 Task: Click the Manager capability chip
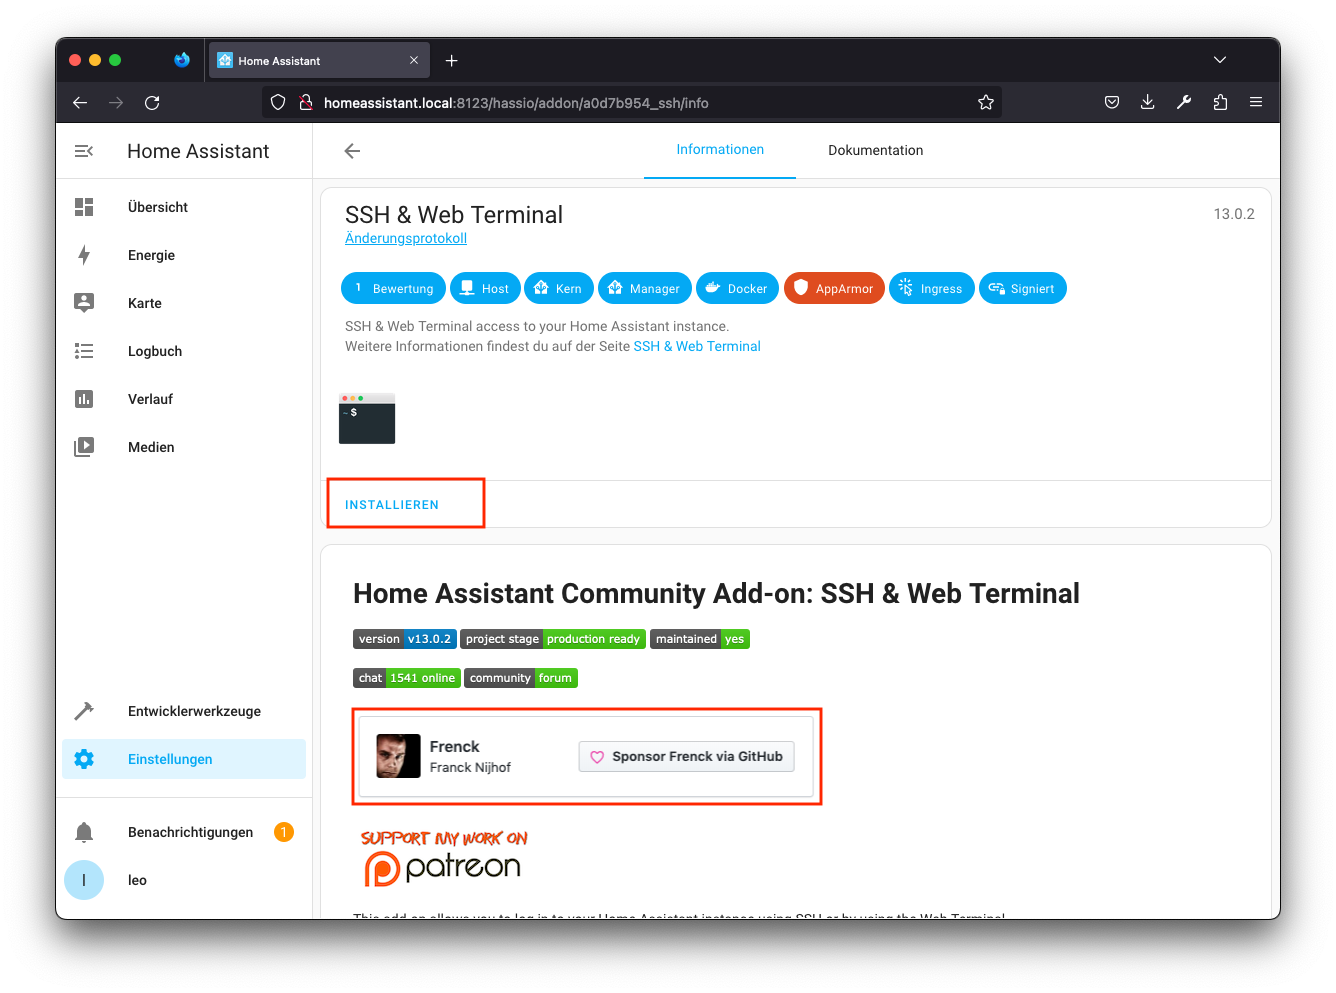click(x=645, y=288)
